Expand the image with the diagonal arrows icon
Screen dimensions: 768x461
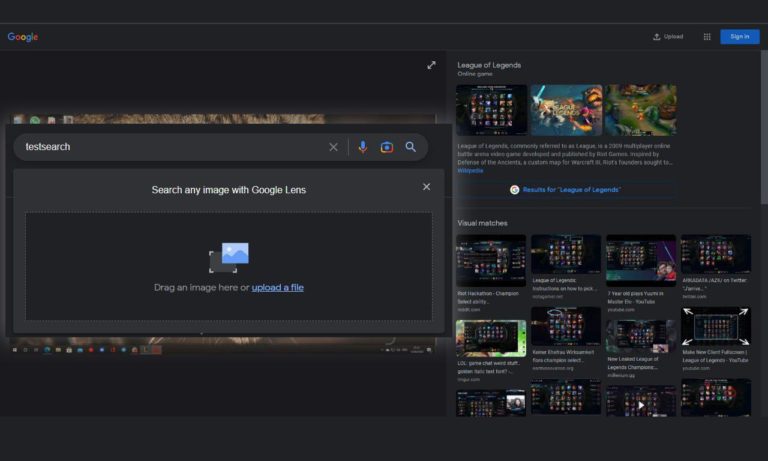(431, 65)
